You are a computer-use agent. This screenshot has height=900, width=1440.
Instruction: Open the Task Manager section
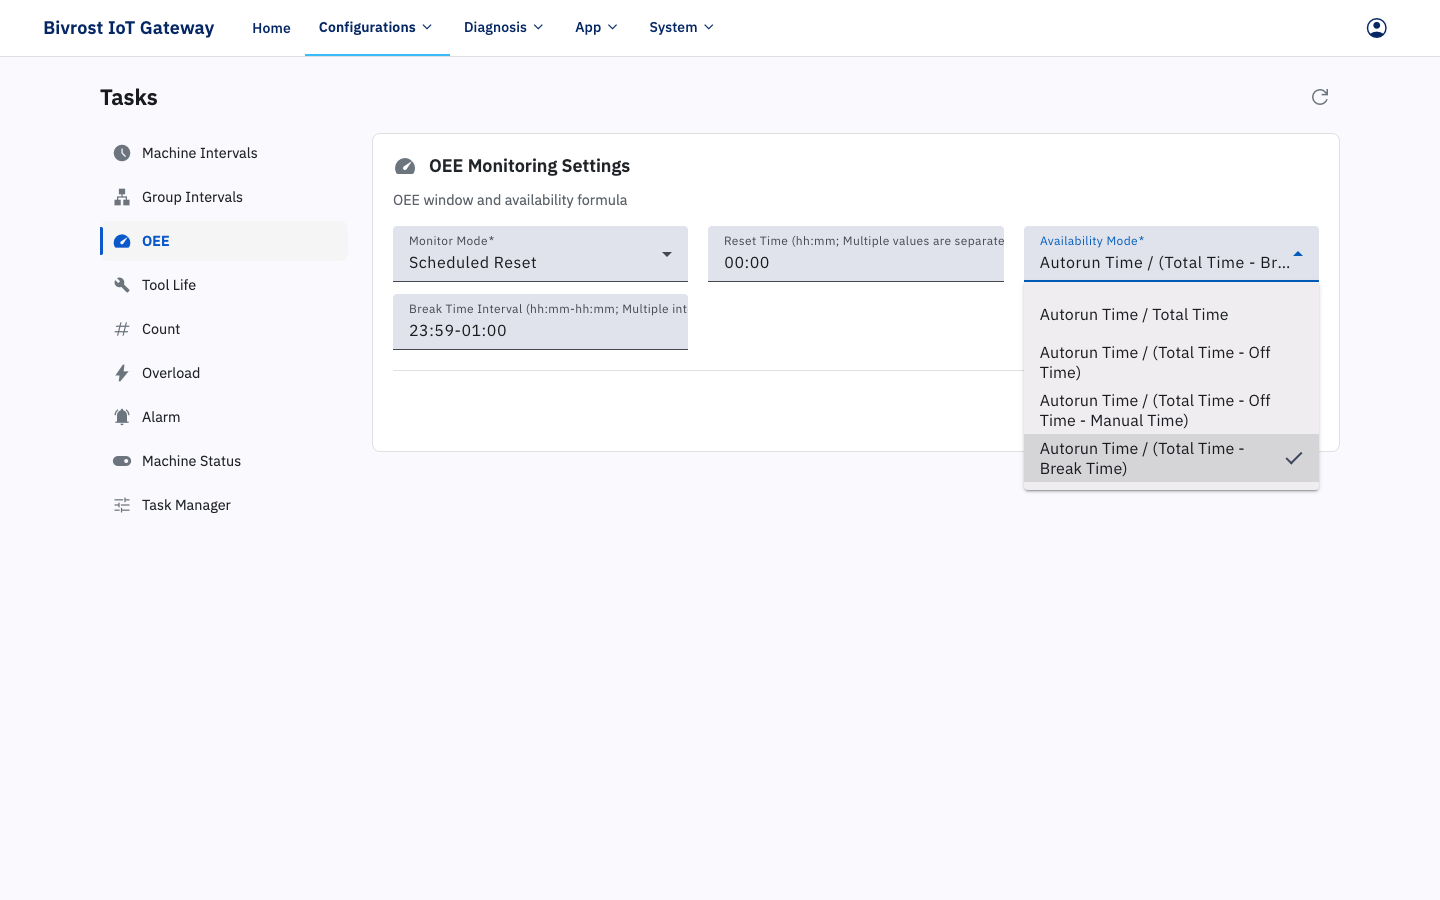[x=224, y=505]
